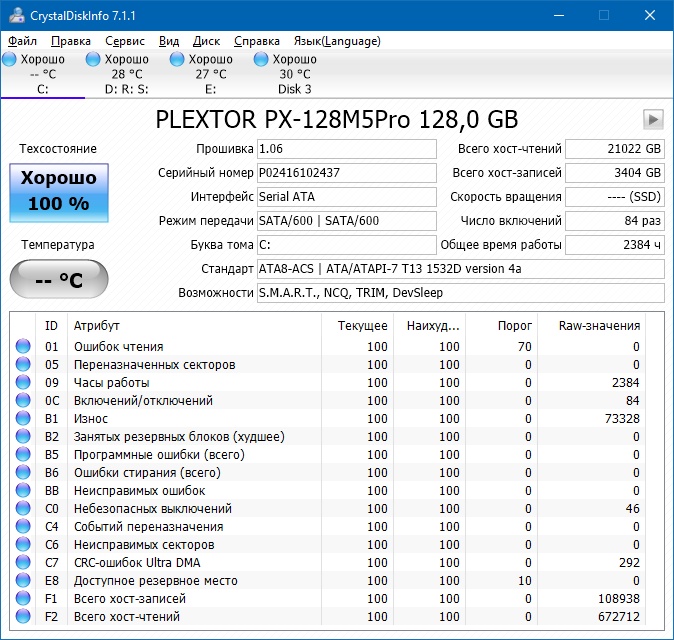The image size is (674, 640).
Task: Click the Хорошо 100 % health status button
Action: click(x=59, y=191)
